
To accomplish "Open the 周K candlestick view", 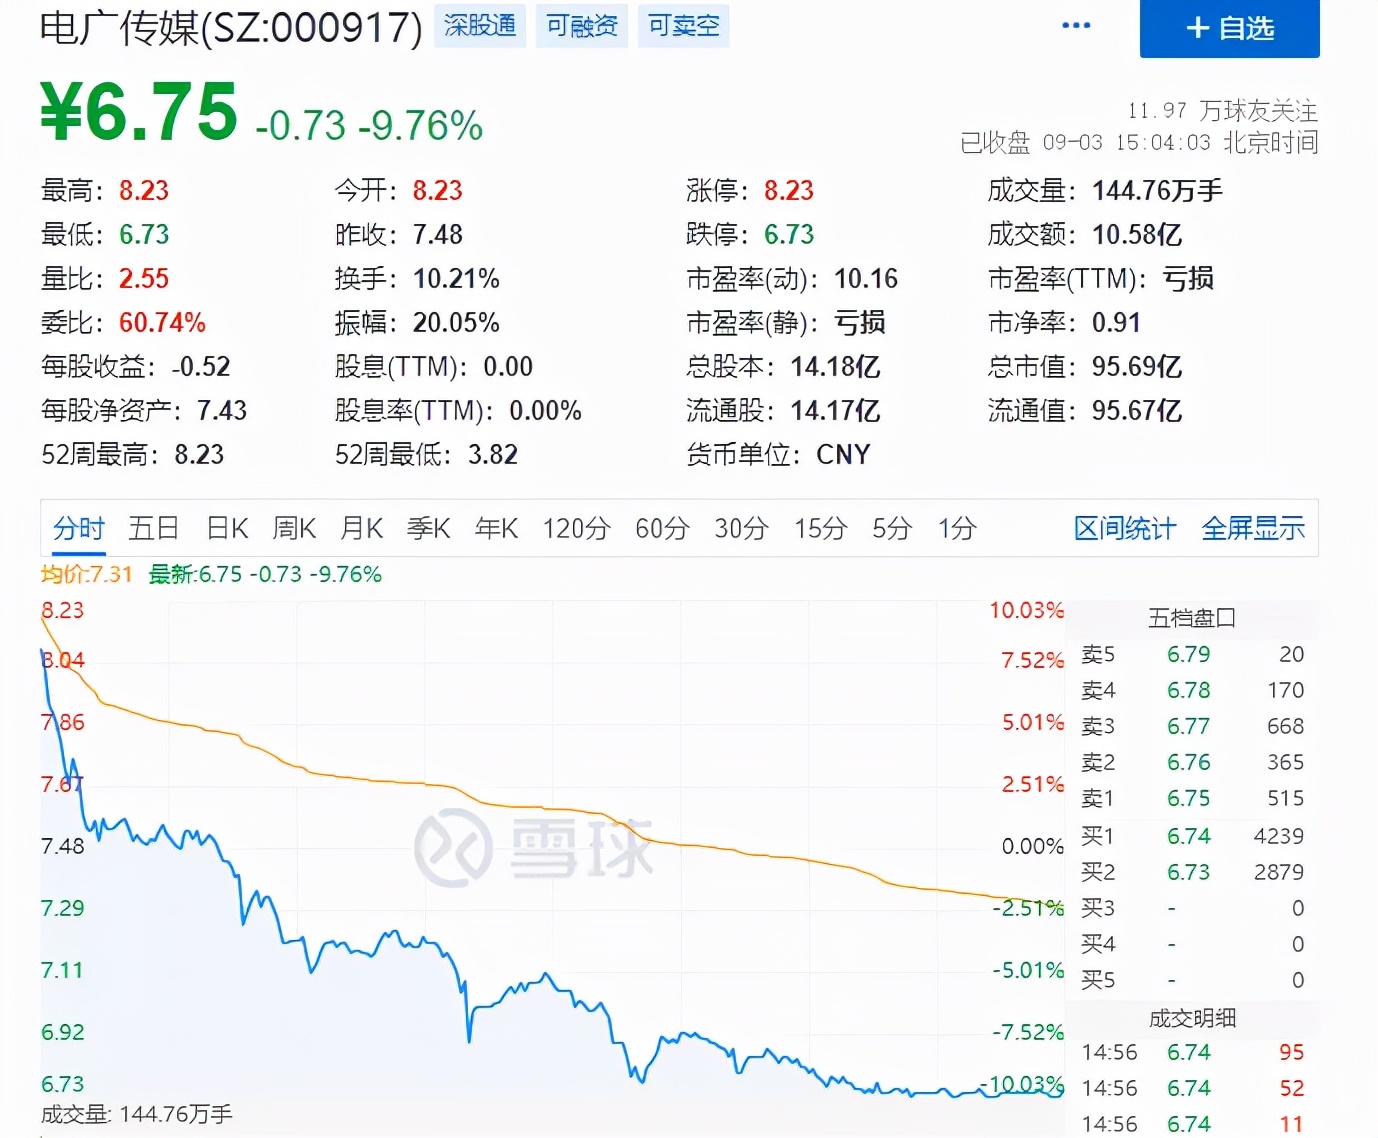I will point(293,528).
